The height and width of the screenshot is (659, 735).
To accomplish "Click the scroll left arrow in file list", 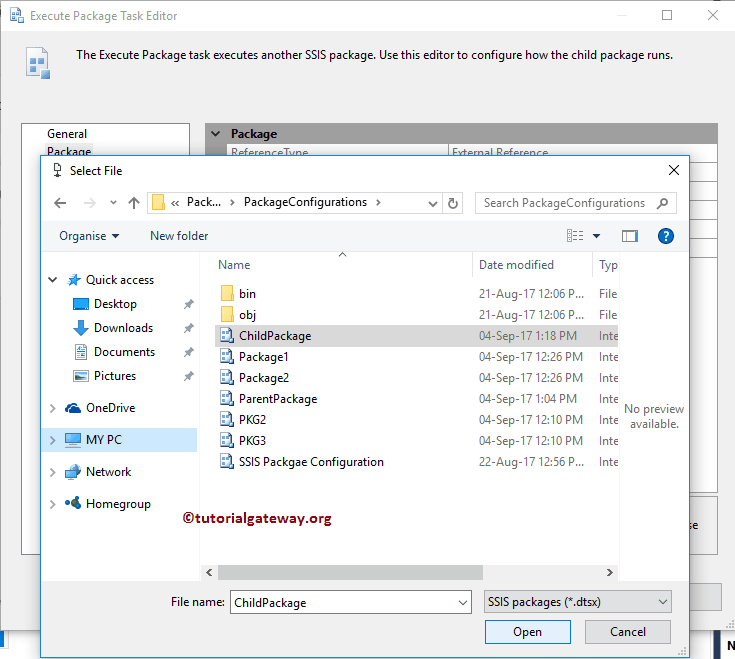I will coord(209,572).
